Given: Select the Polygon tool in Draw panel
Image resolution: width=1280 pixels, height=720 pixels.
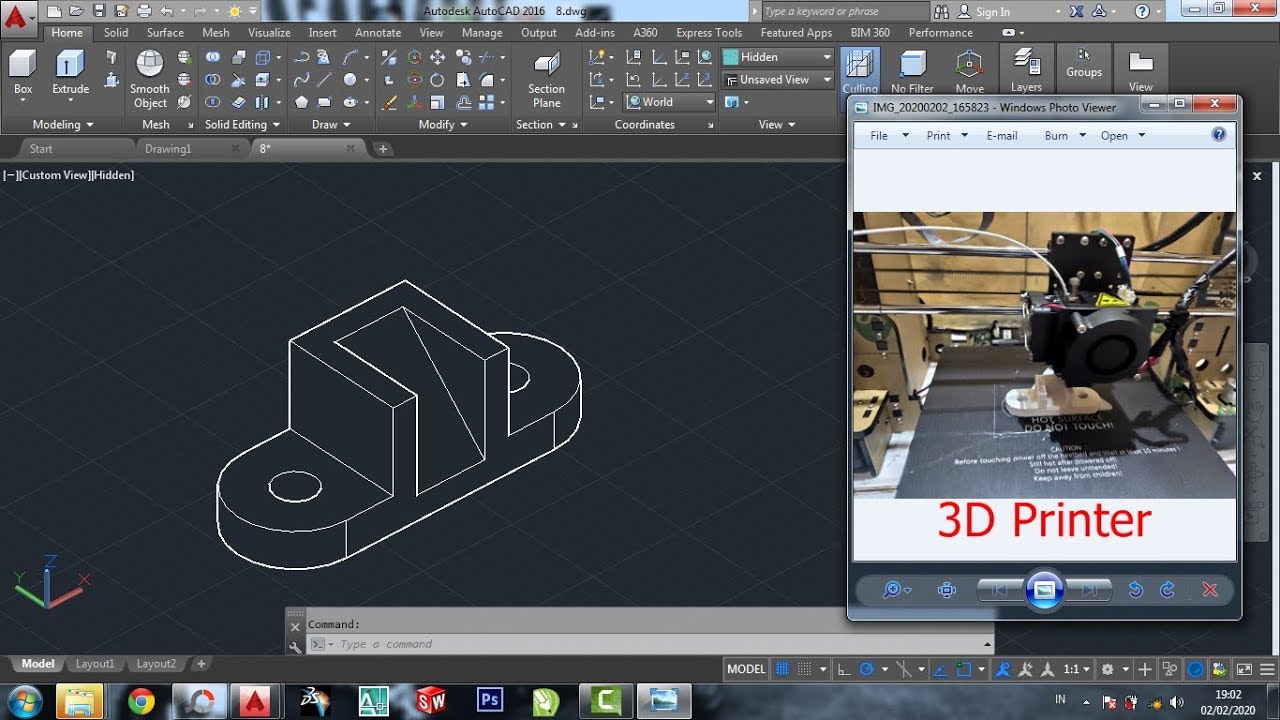Looking at the screenshot, I should point(301,102).
